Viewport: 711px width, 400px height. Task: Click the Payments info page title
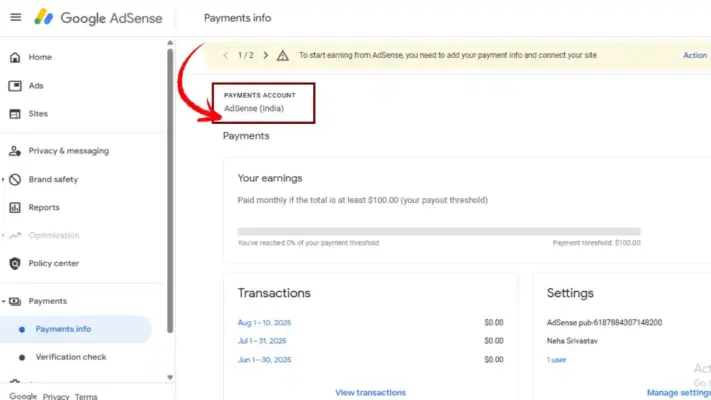pyautogui.click(x=238, y=18)
